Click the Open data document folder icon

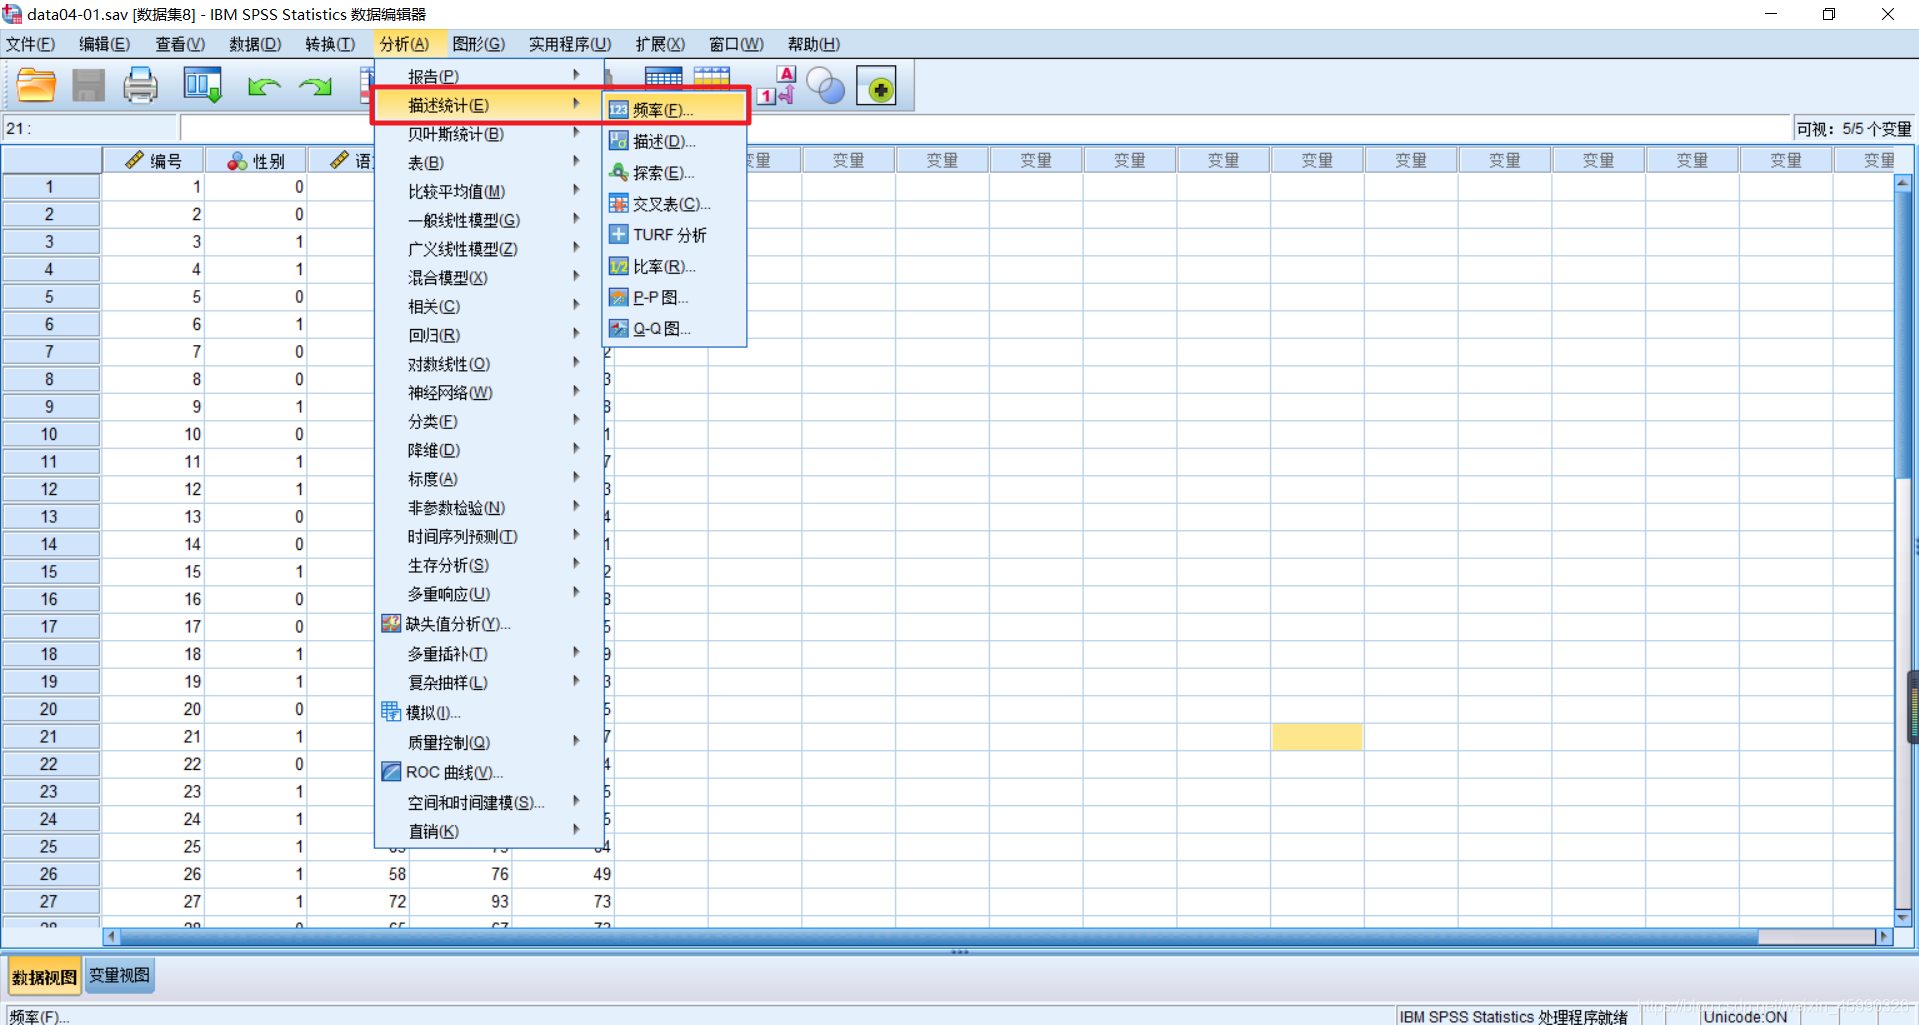click(x=36, y=87)
